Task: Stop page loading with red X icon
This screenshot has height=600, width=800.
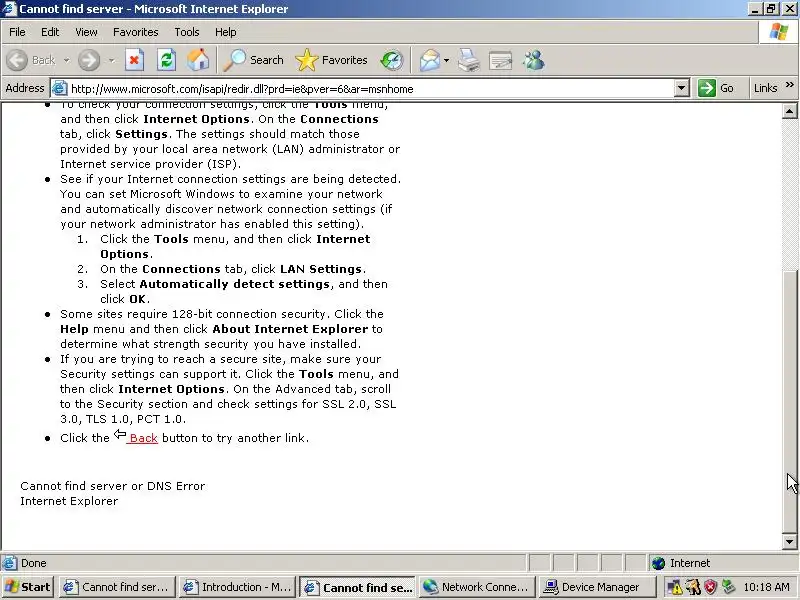Action: coord(134,60)
